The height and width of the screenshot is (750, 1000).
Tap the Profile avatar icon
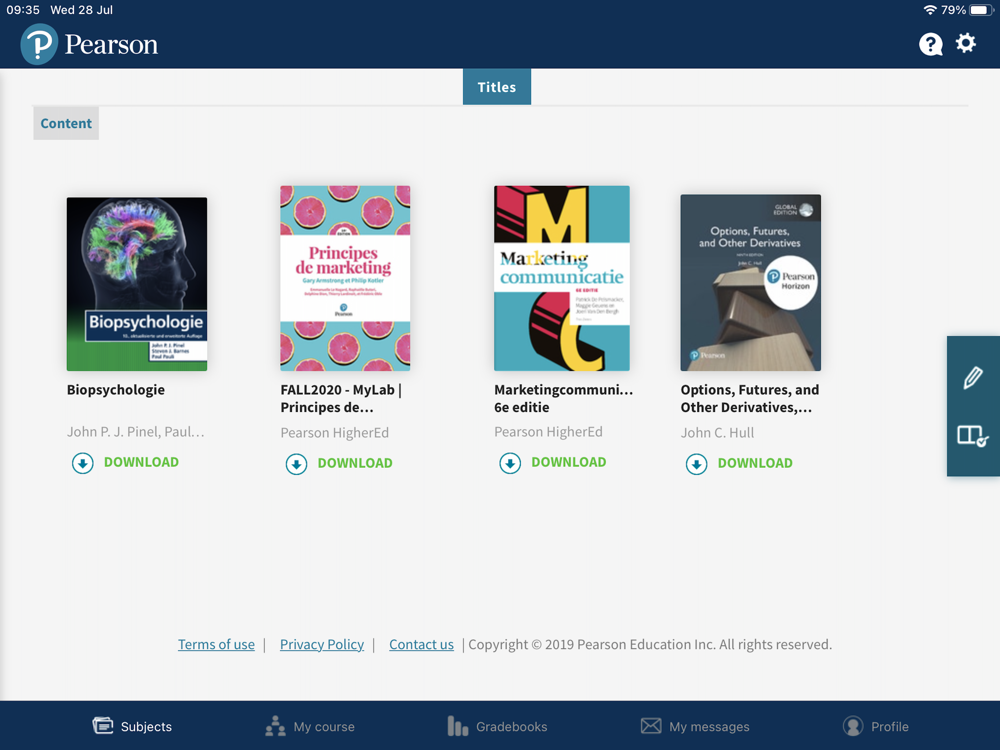pos(853,726)
